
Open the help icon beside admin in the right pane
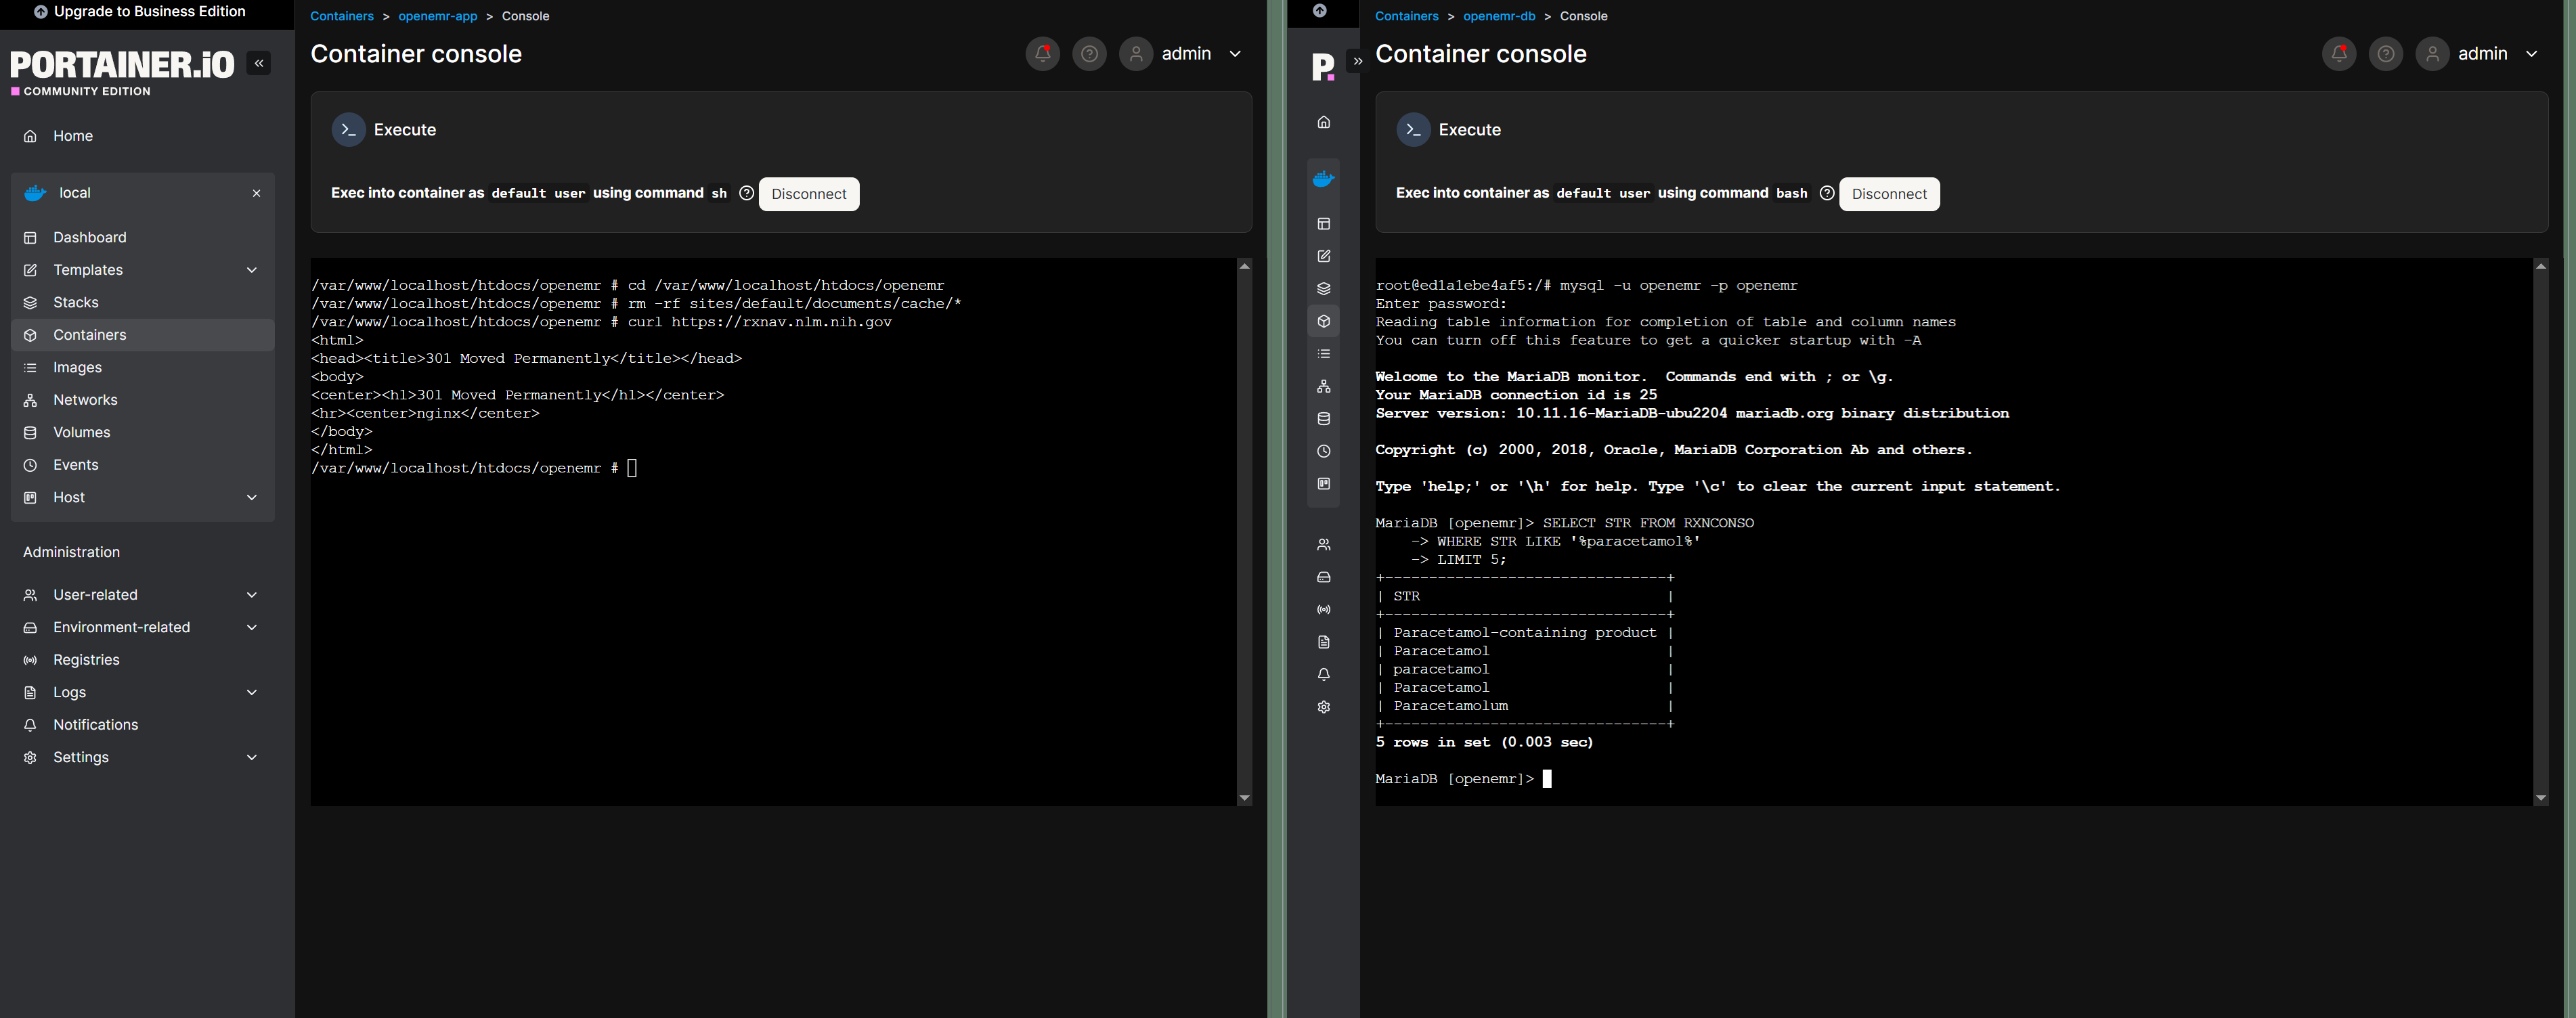2385,54
